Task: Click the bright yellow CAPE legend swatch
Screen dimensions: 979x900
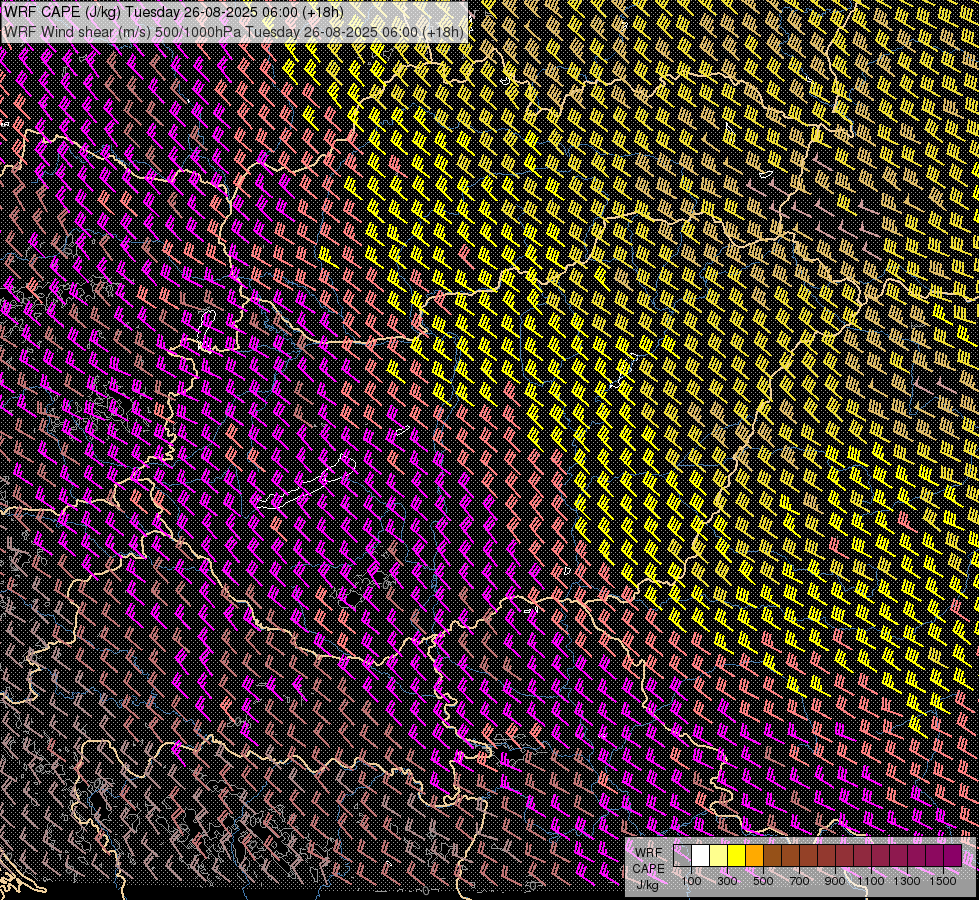Action: (x=737, y=856)
